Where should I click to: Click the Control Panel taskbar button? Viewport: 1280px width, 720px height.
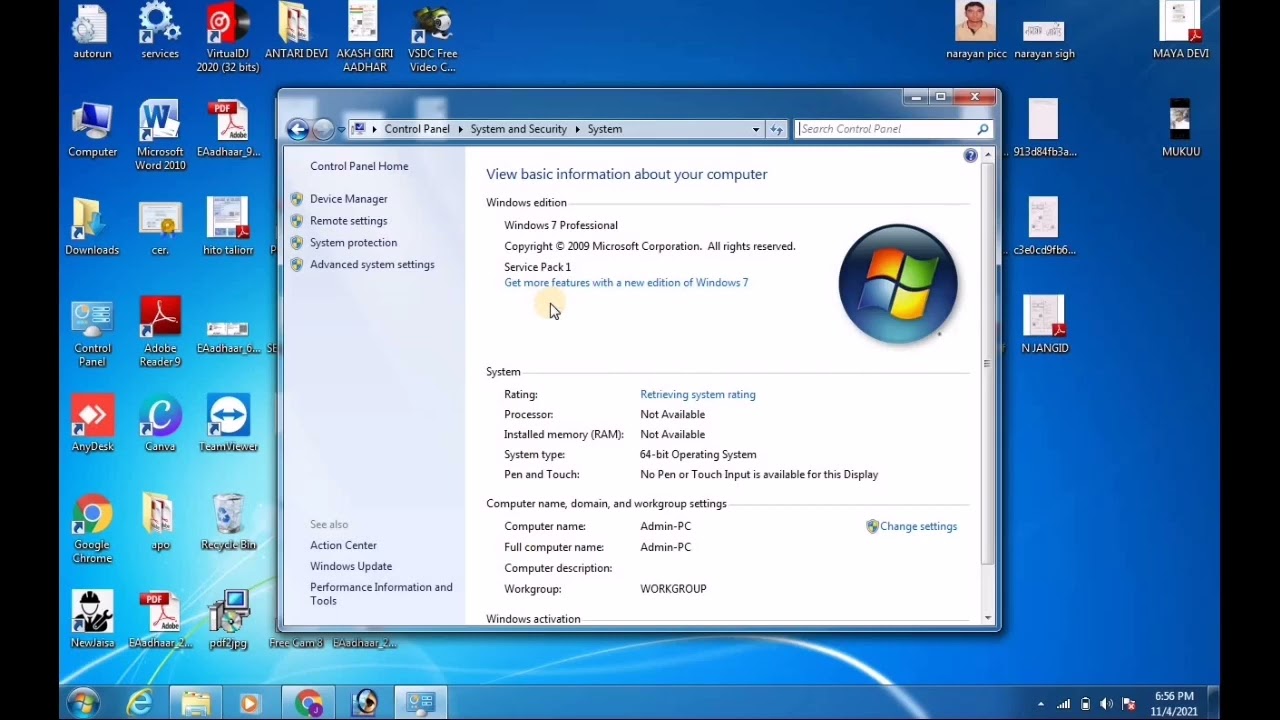pos(420,704)
